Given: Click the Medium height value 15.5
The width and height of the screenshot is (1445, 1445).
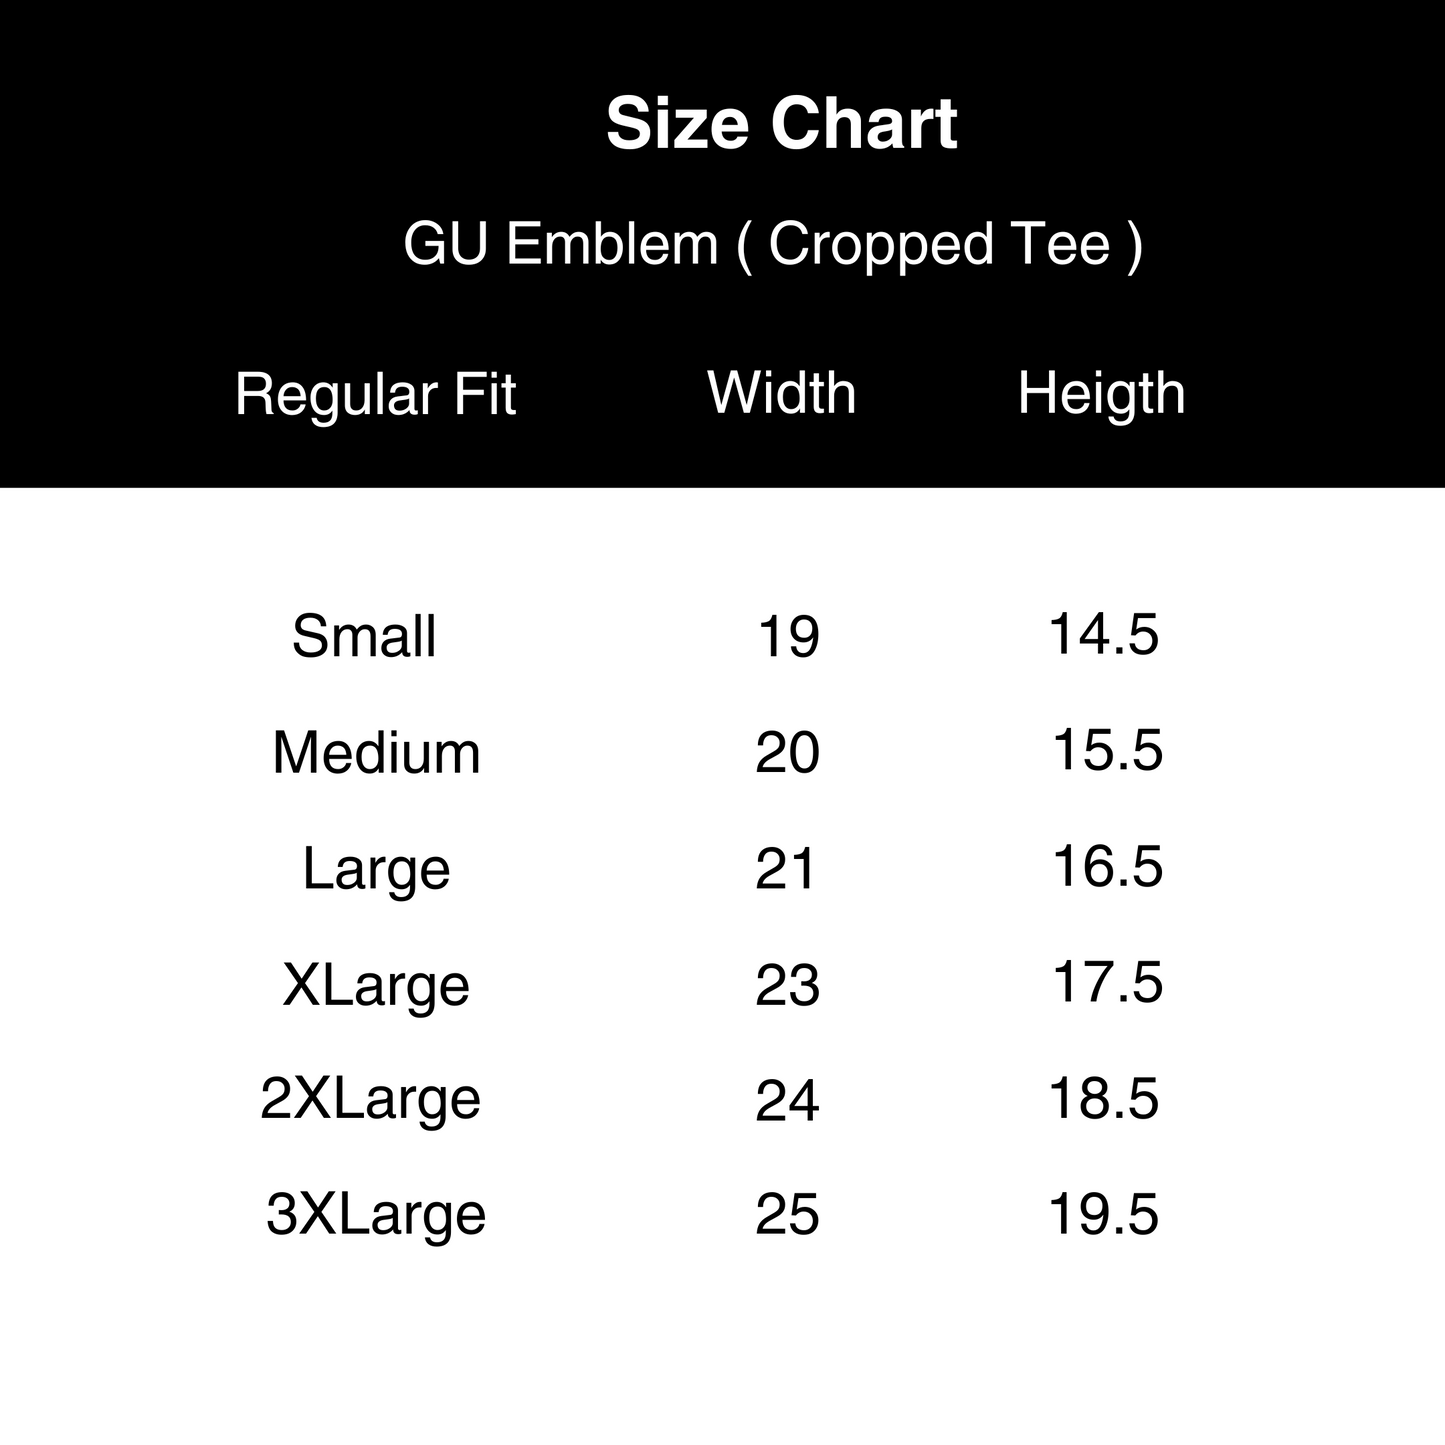Looking at the screenshot, I should [1108, 750].
